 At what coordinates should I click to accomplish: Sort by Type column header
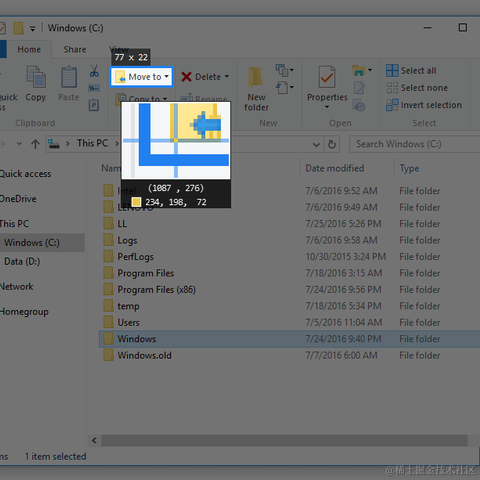tap(409, 169)
